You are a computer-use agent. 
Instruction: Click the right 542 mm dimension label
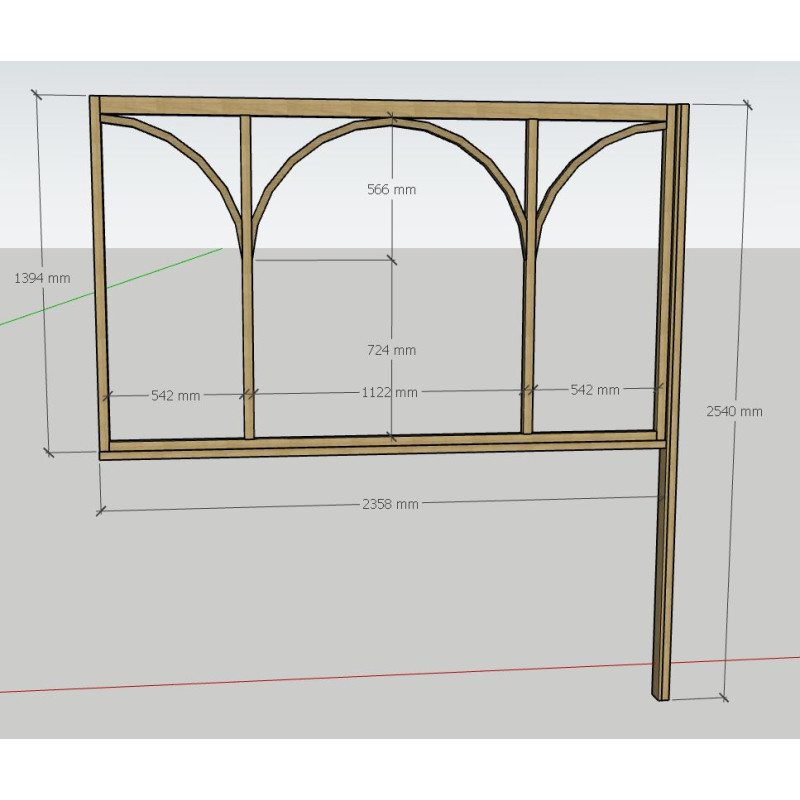tap(595, 389)
